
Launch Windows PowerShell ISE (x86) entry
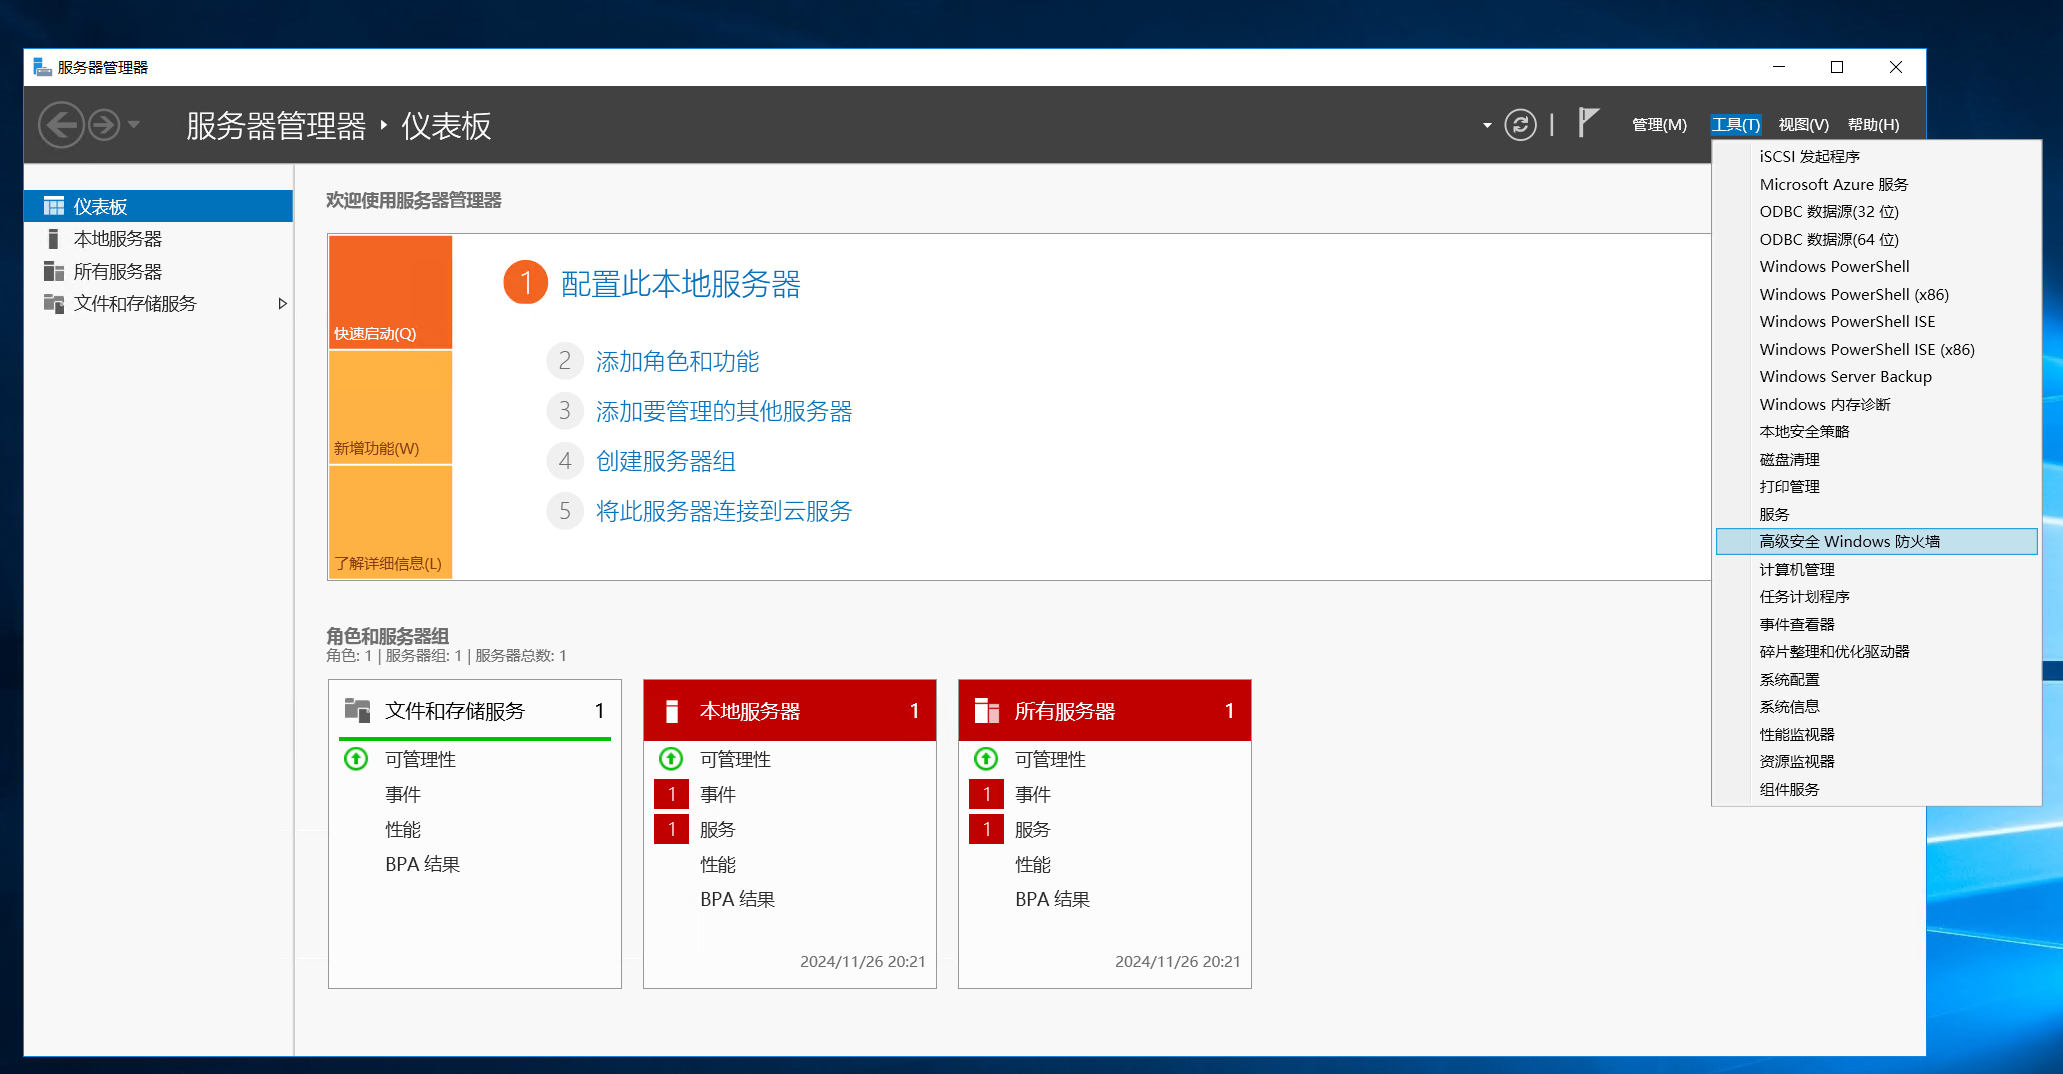(x=1877, y=349)
